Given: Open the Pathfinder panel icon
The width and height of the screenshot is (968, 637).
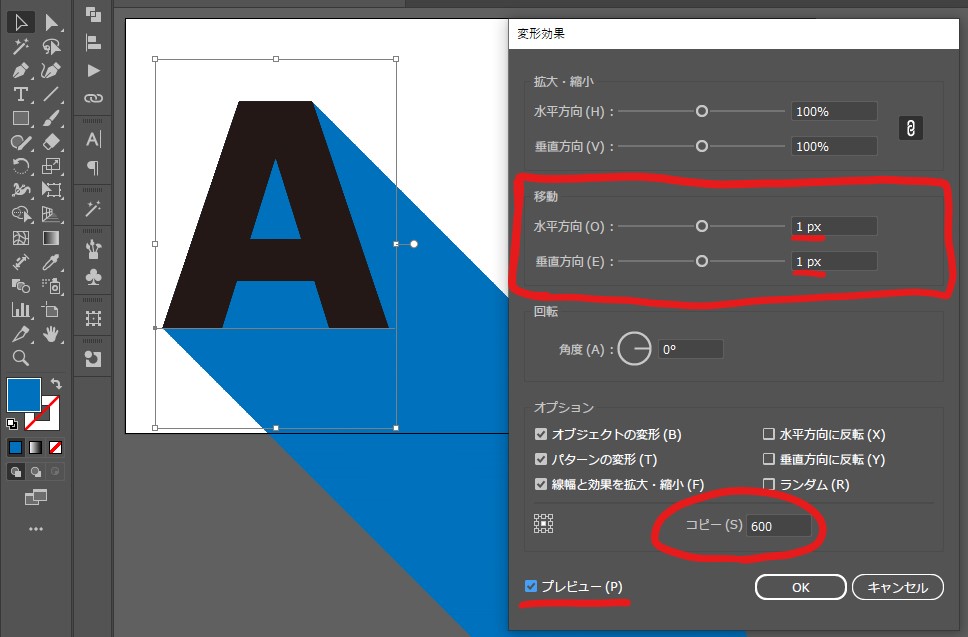Looking at the screenshot, I should click(93, 15).
